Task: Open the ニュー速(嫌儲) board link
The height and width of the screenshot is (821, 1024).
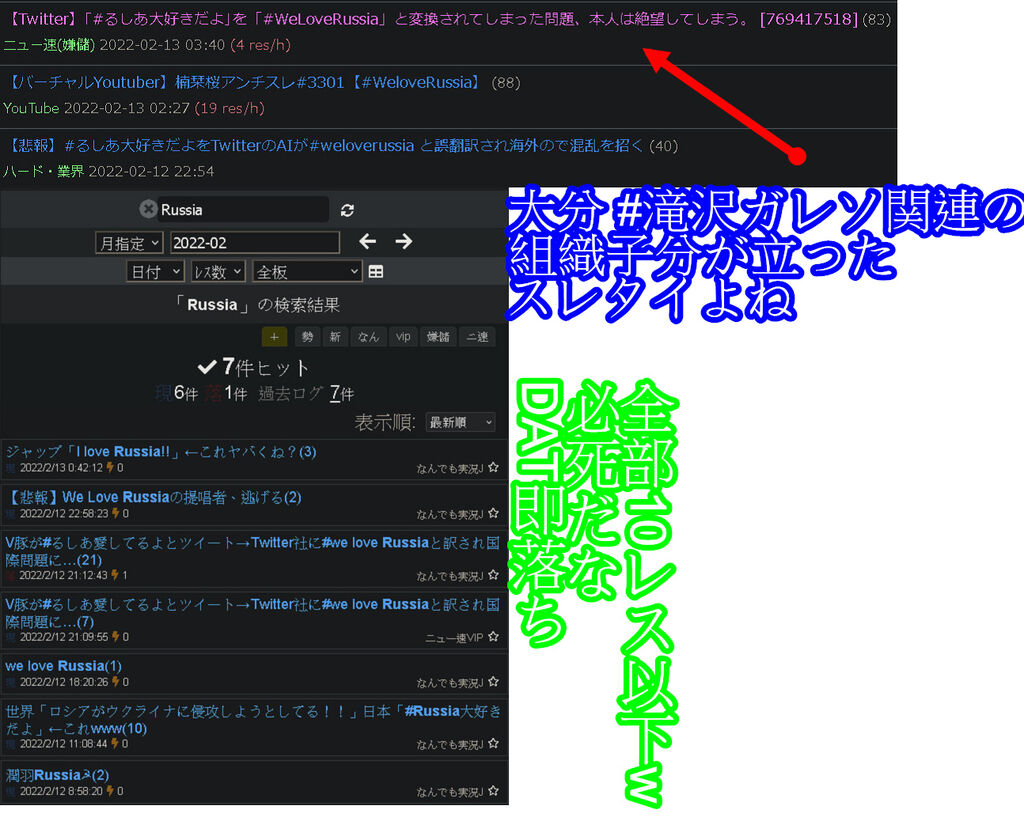Action: click(x=49, y=44)
